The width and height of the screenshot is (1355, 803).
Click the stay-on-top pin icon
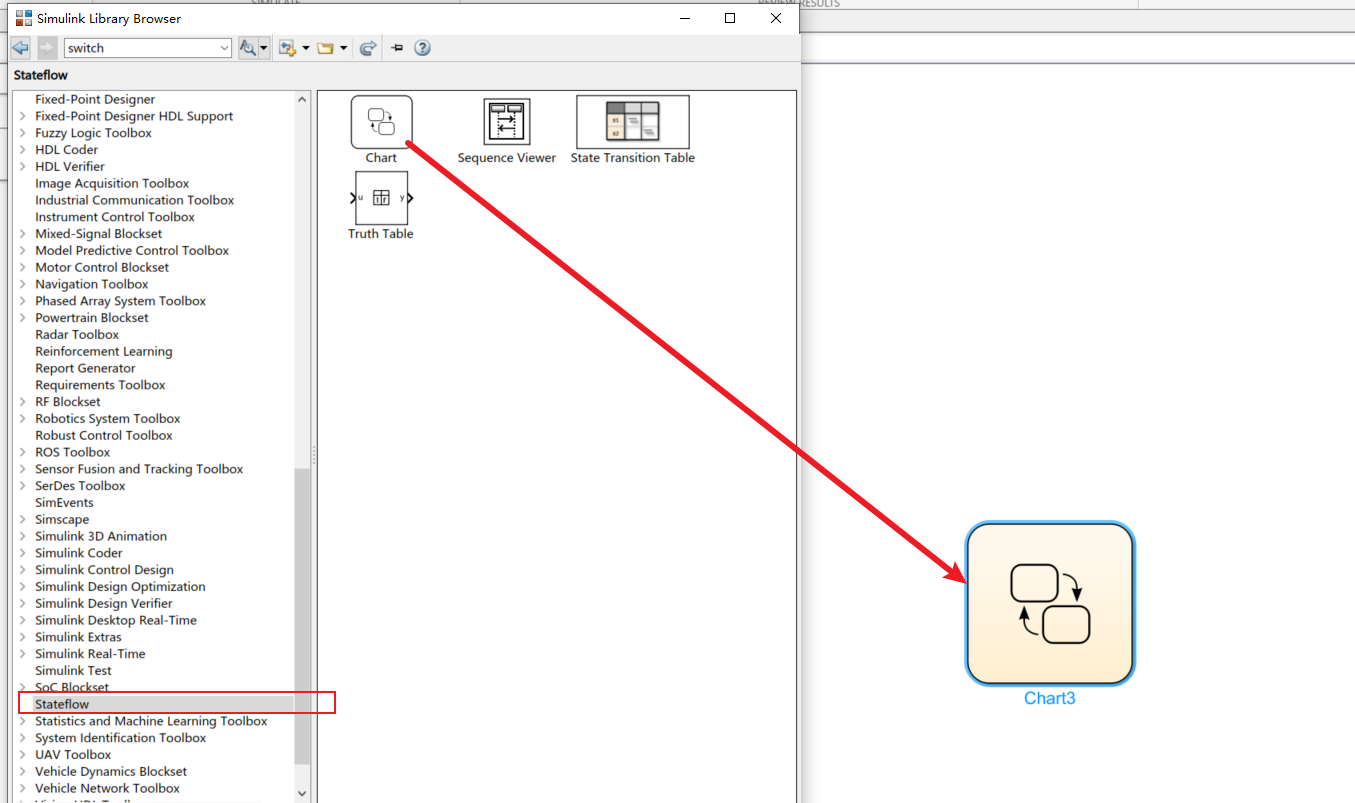(x=397, y=48)
